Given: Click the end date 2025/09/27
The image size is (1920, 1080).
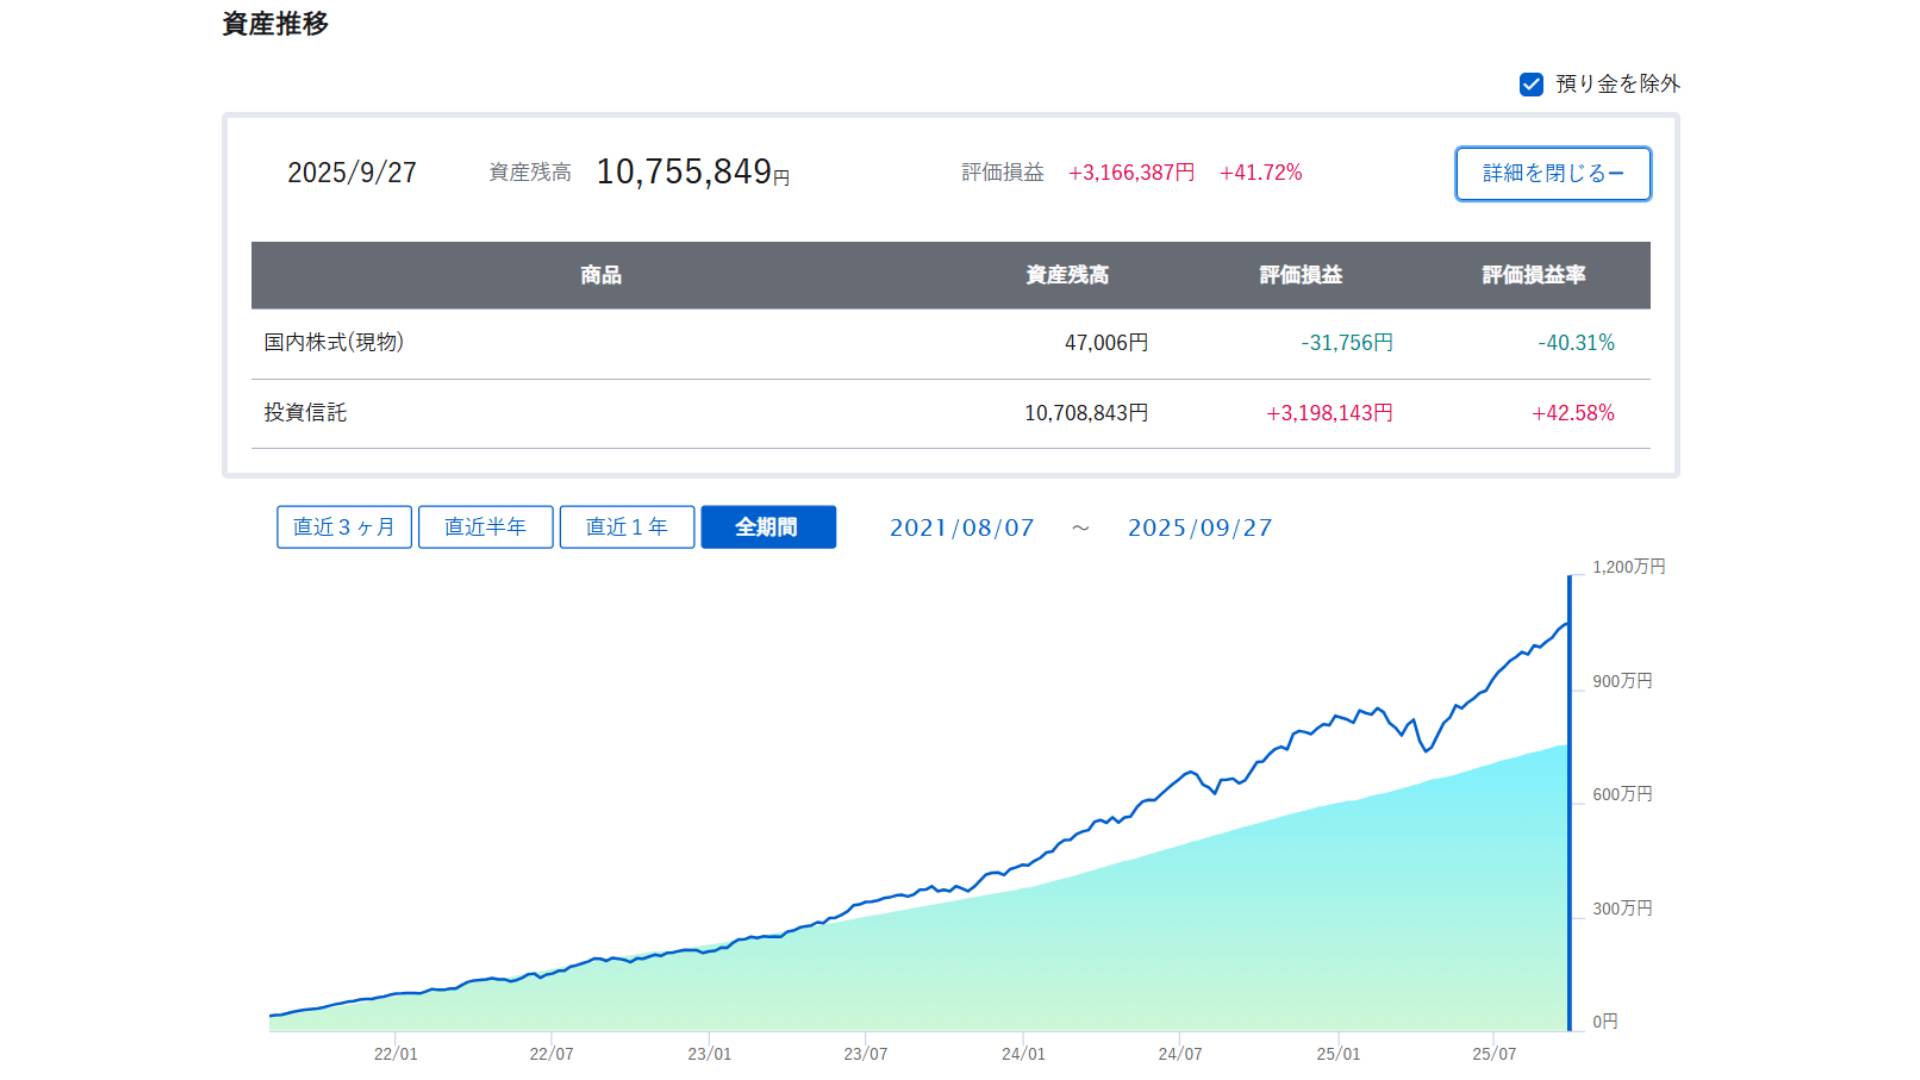Looking at the screenshot, I should coord(1200,528).
